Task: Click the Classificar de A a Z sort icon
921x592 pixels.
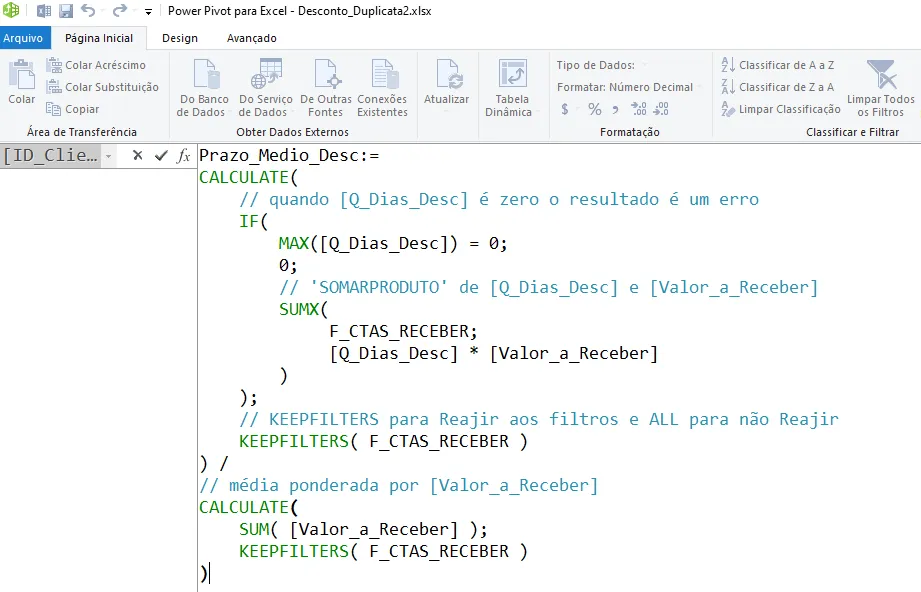Action: (728, 65)
